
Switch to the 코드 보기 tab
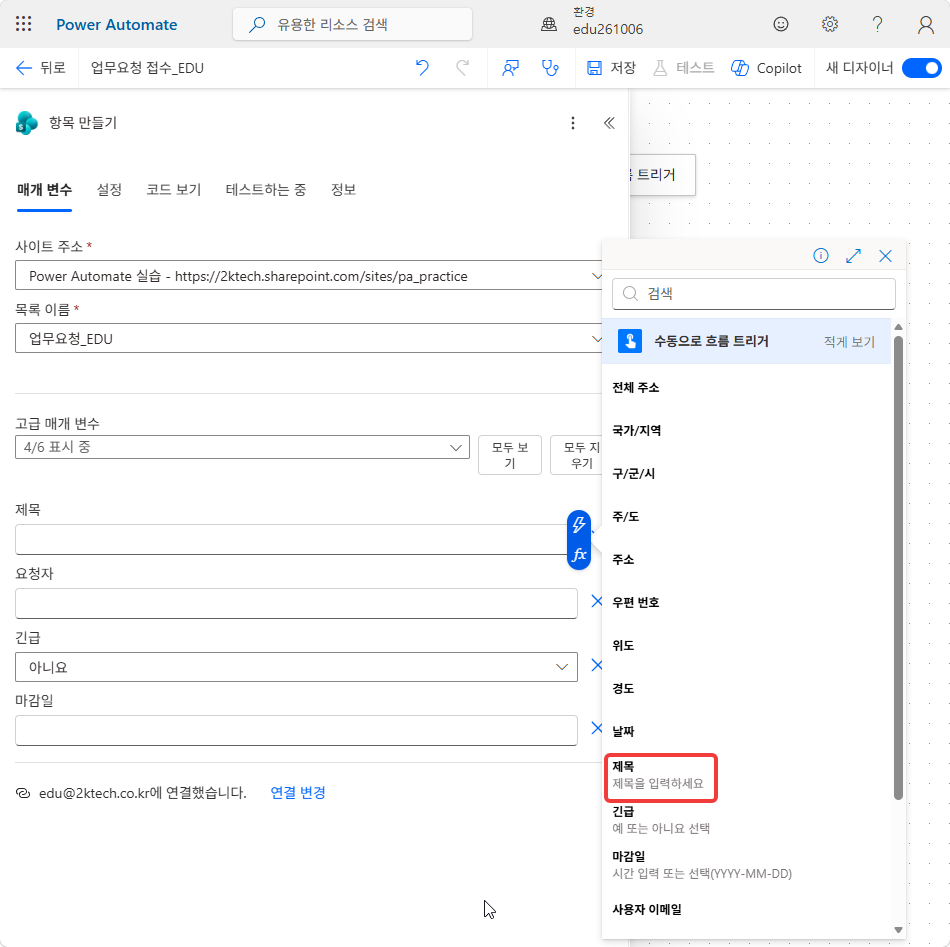[x=173, y=190]
